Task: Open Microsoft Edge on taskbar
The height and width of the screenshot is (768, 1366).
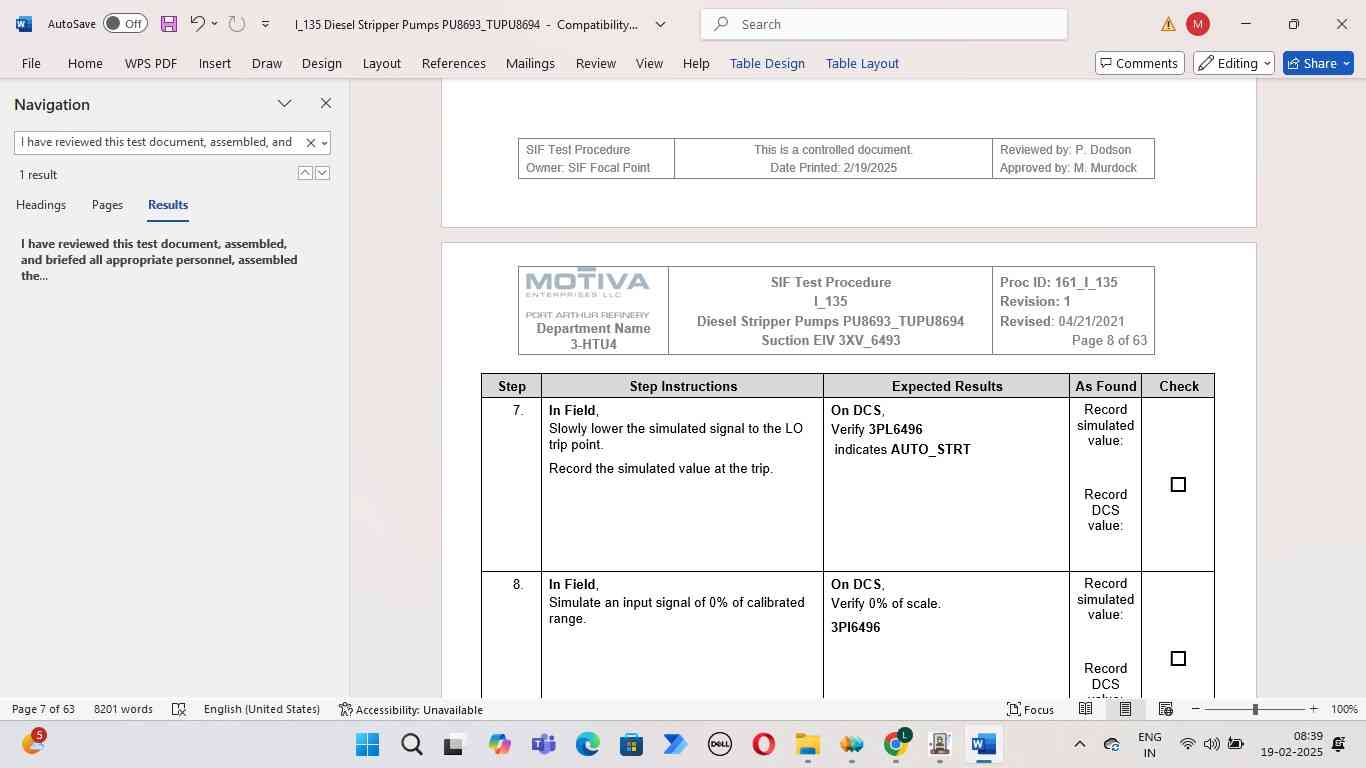Action: coord(587,744)
